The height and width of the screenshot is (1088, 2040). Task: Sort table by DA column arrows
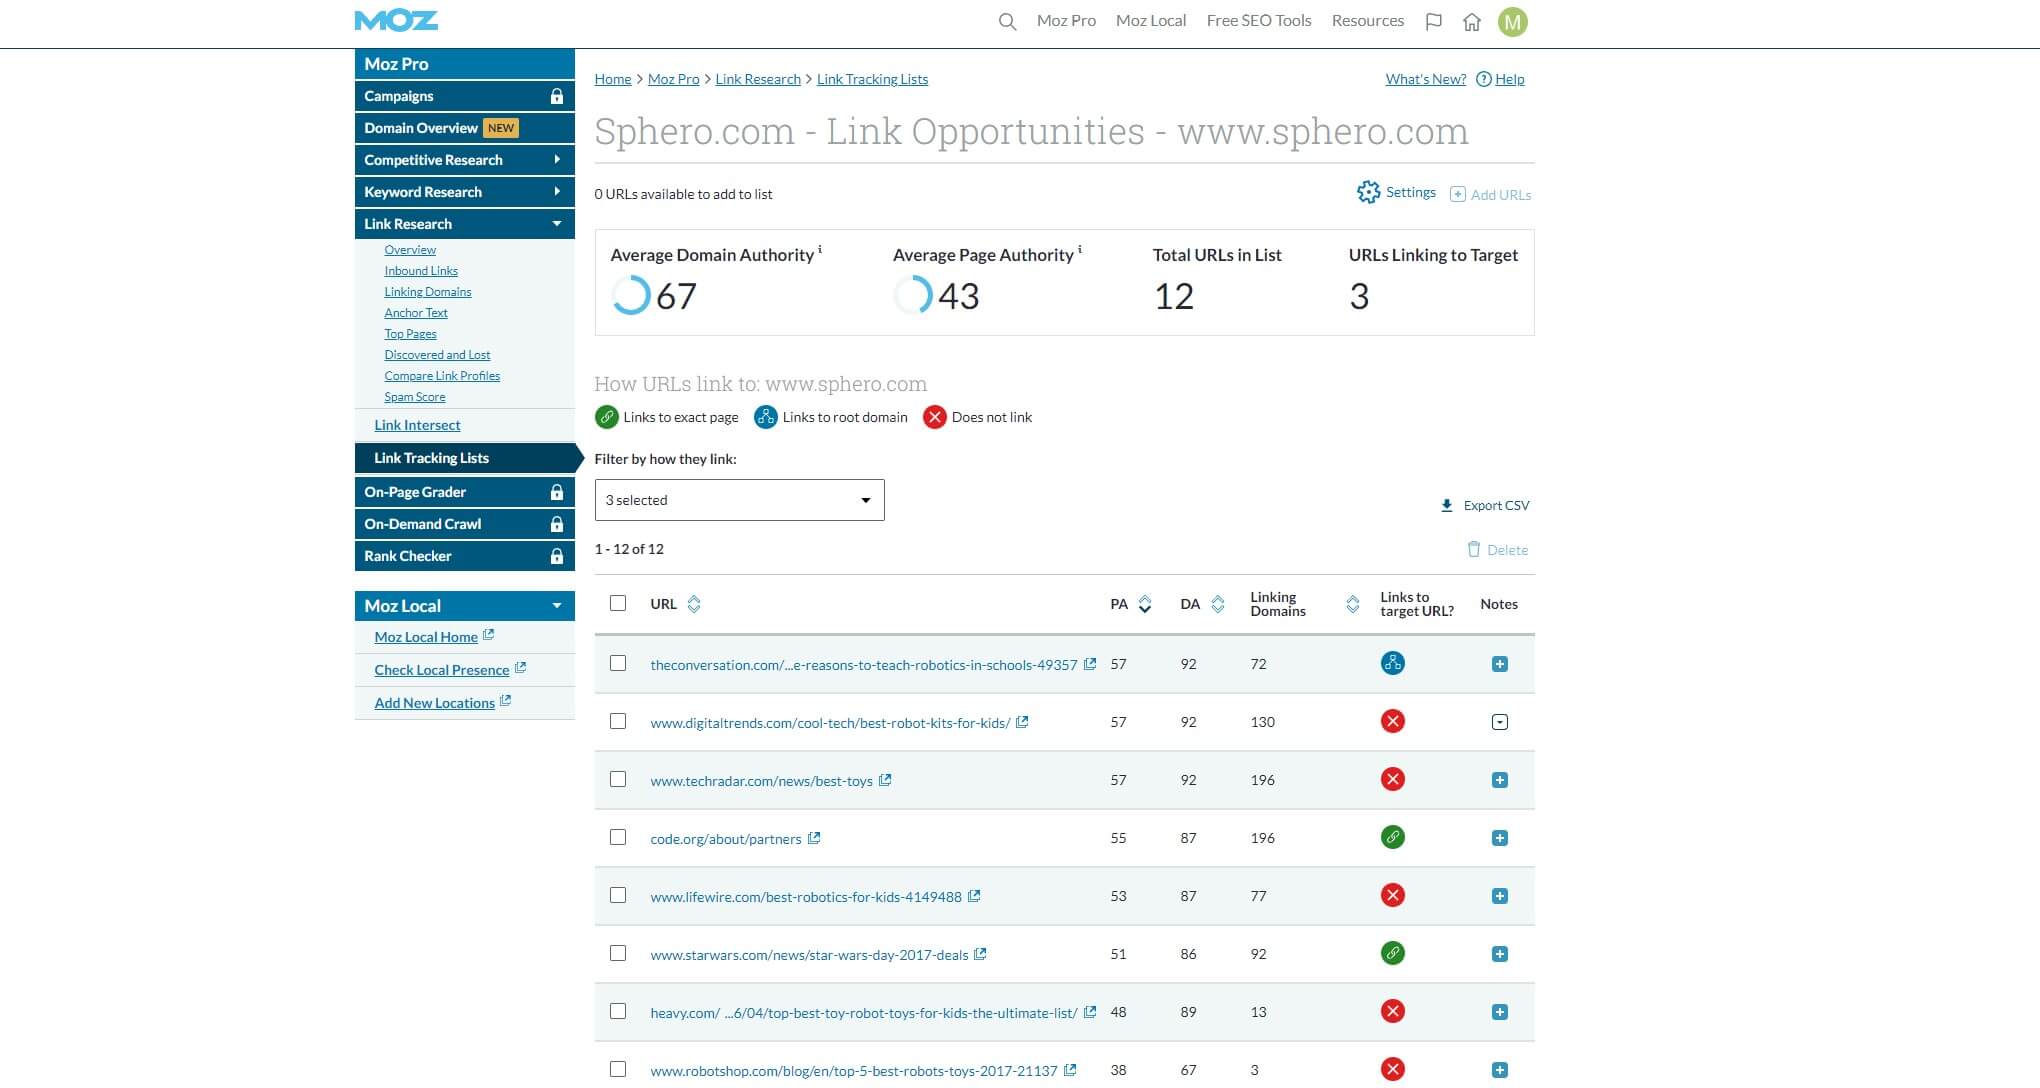[x=1217, y=604]
